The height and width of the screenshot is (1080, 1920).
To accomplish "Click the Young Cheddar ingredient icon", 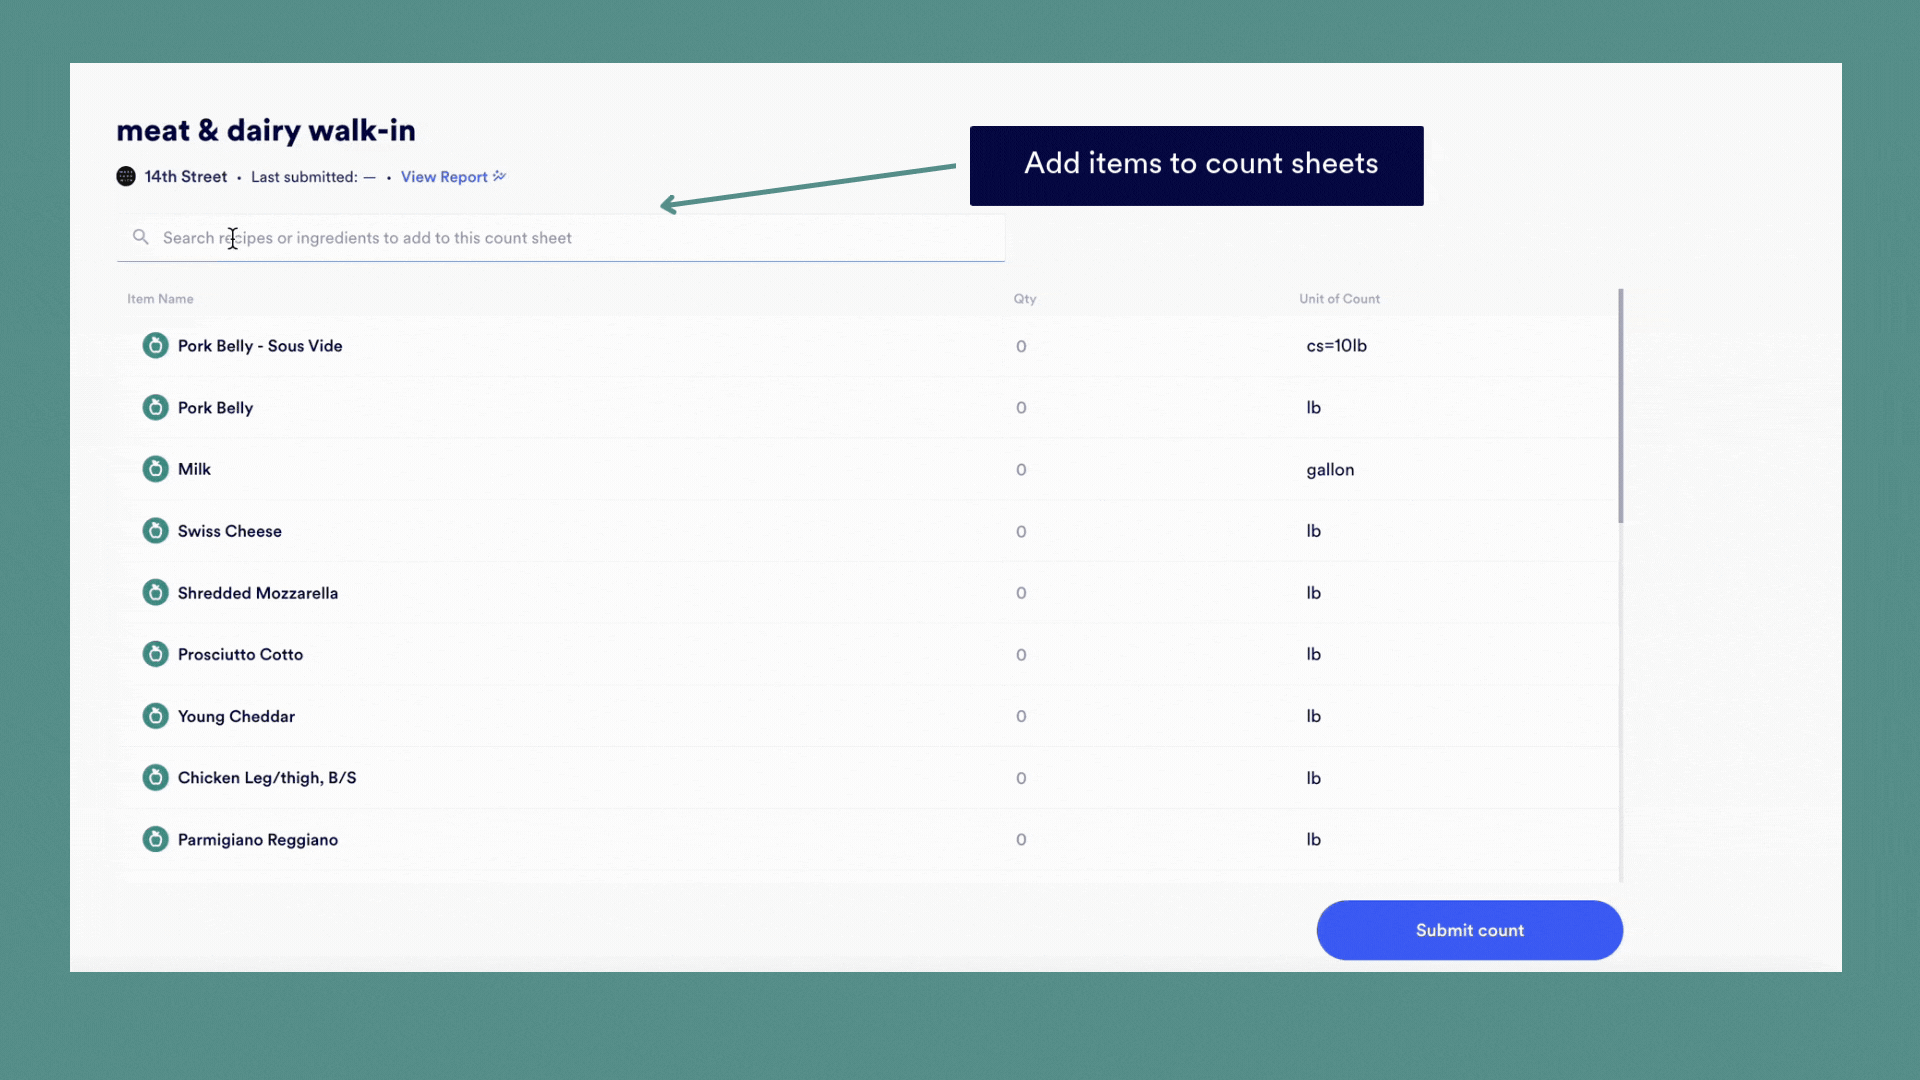I will [x=155, y=716].
